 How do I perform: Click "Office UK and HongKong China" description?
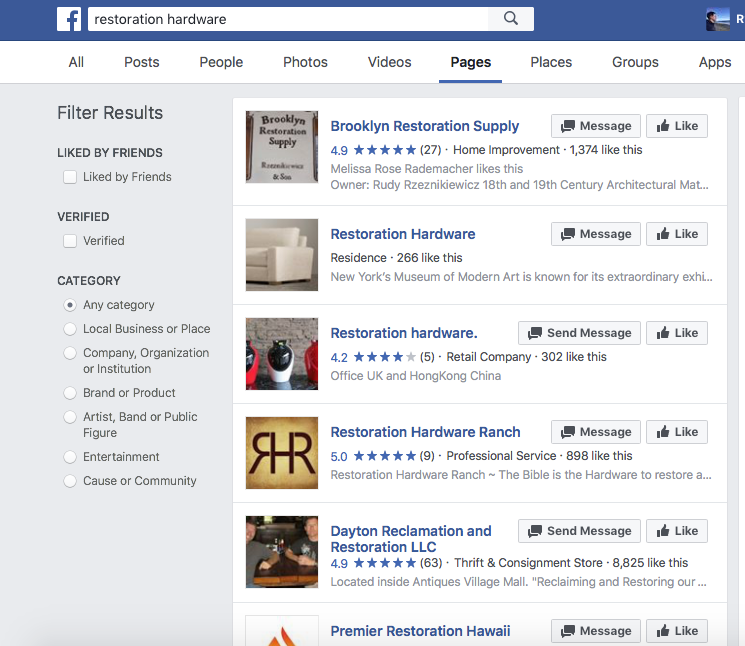416,376
